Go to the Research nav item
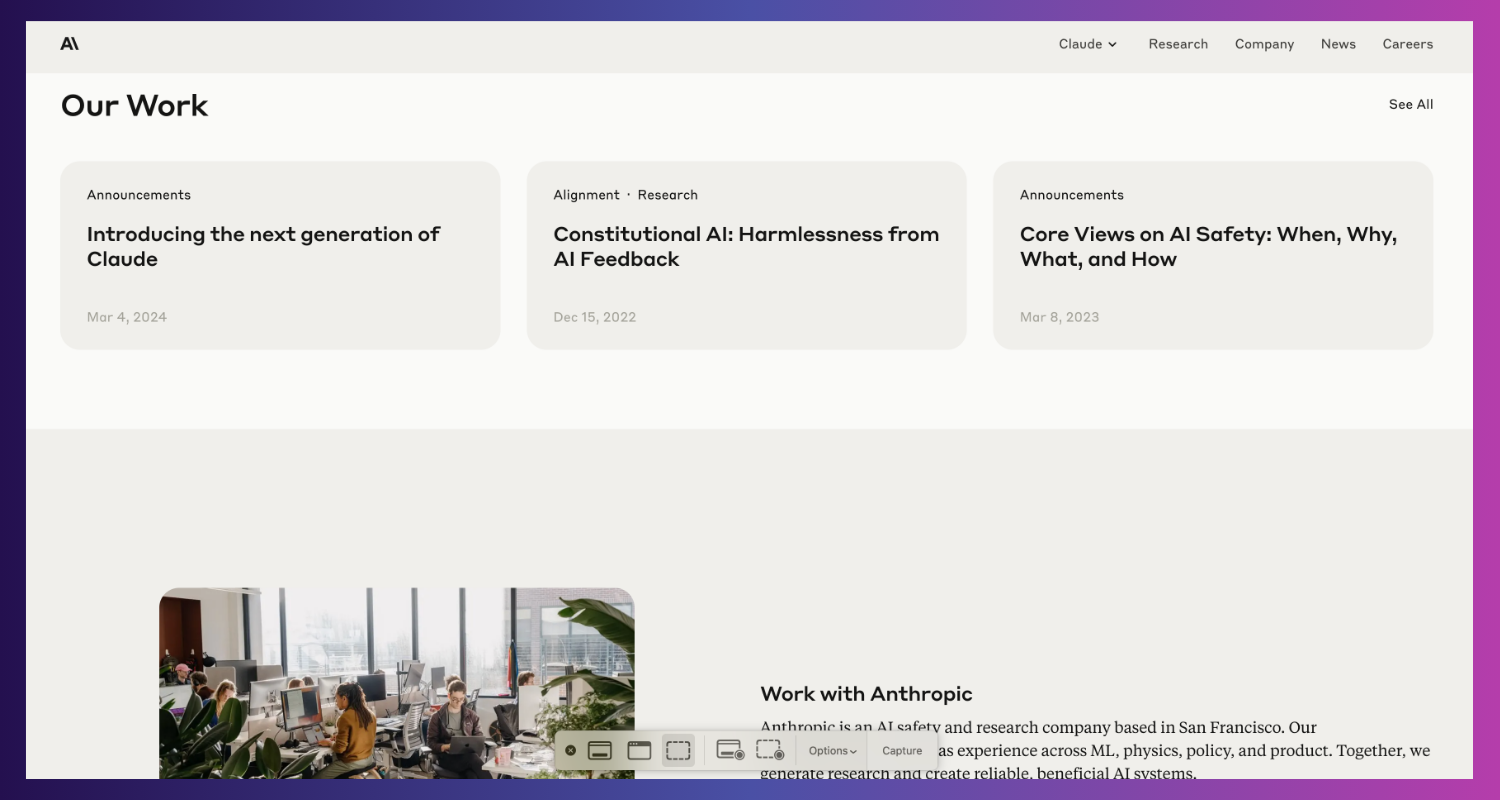 [1178, 44]
